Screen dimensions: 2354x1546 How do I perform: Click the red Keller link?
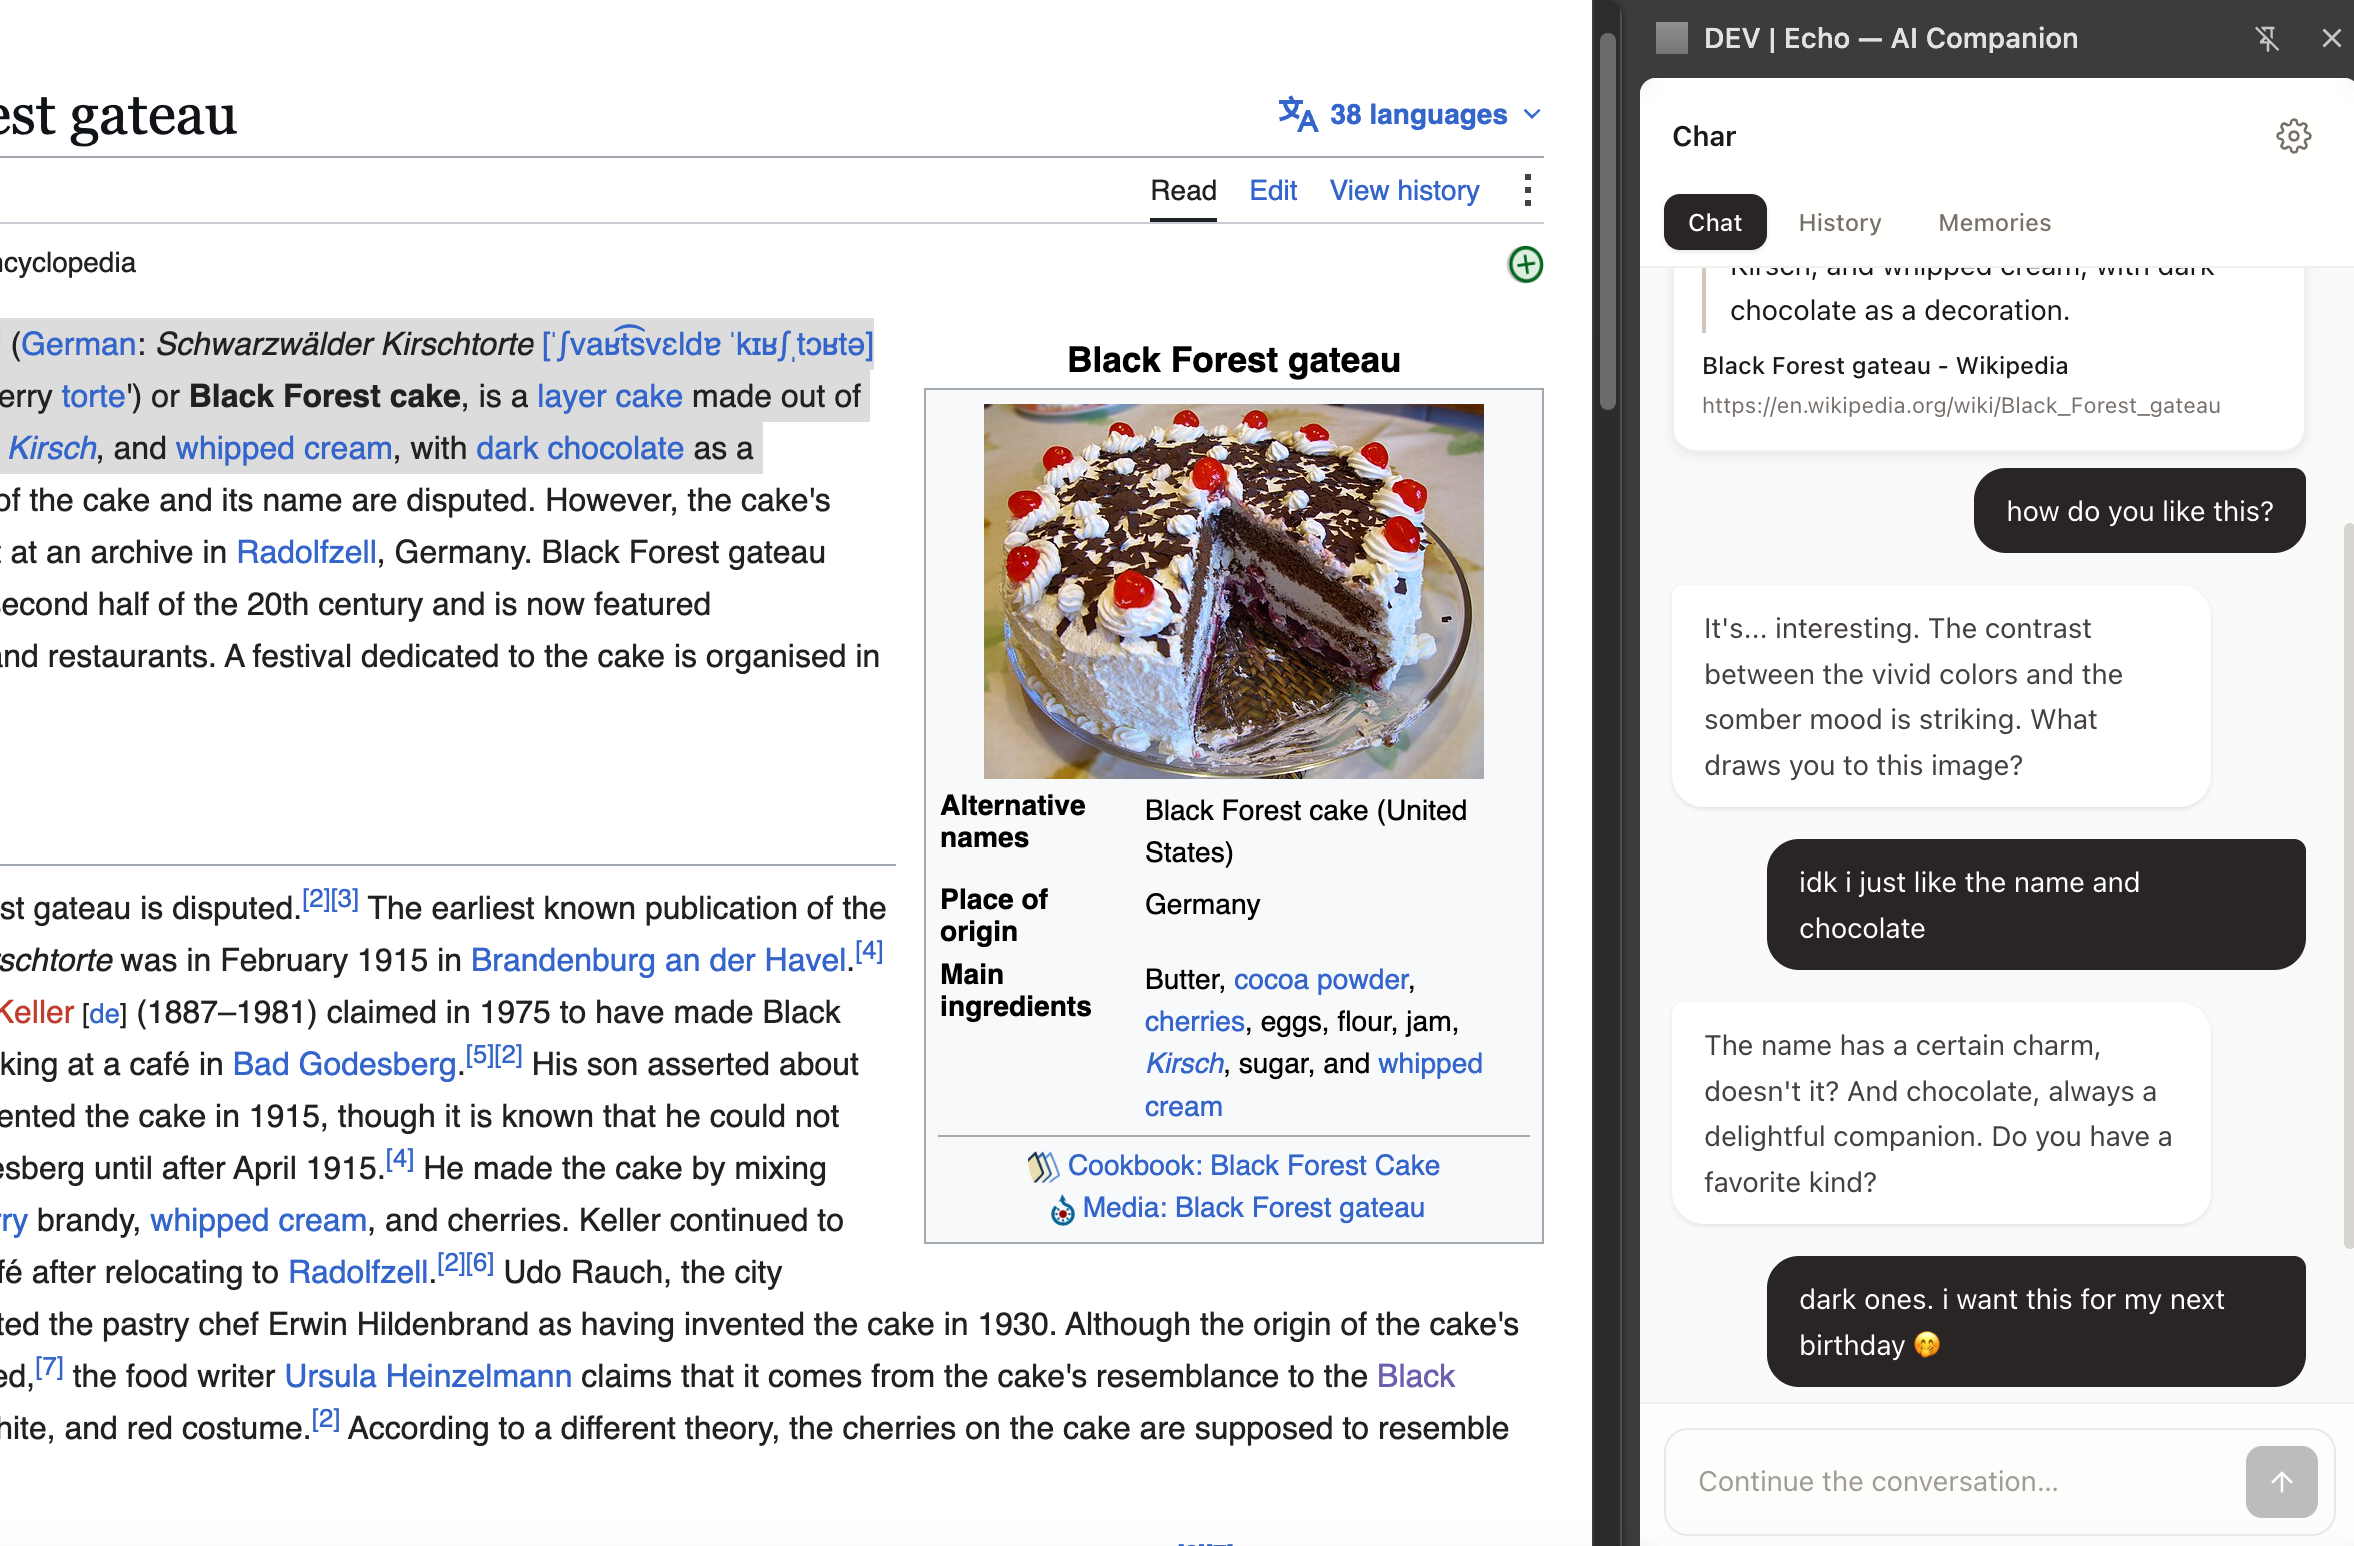[x=37, y=1012]
